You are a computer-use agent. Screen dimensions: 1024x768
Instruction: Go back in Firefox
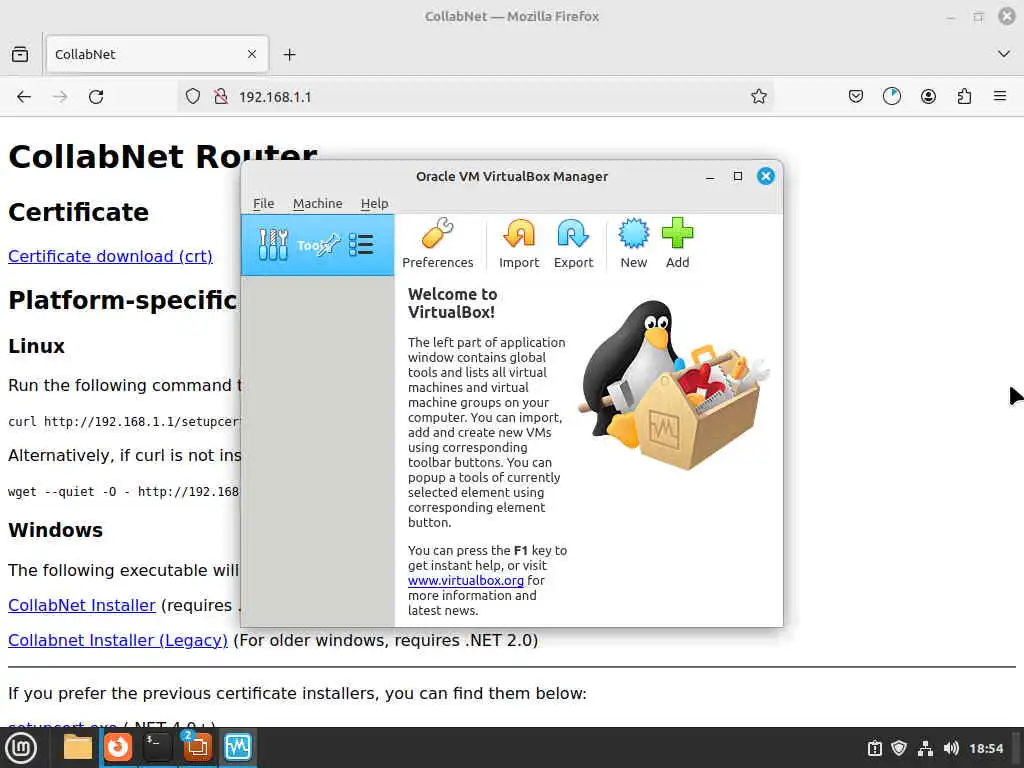(24, 97)
